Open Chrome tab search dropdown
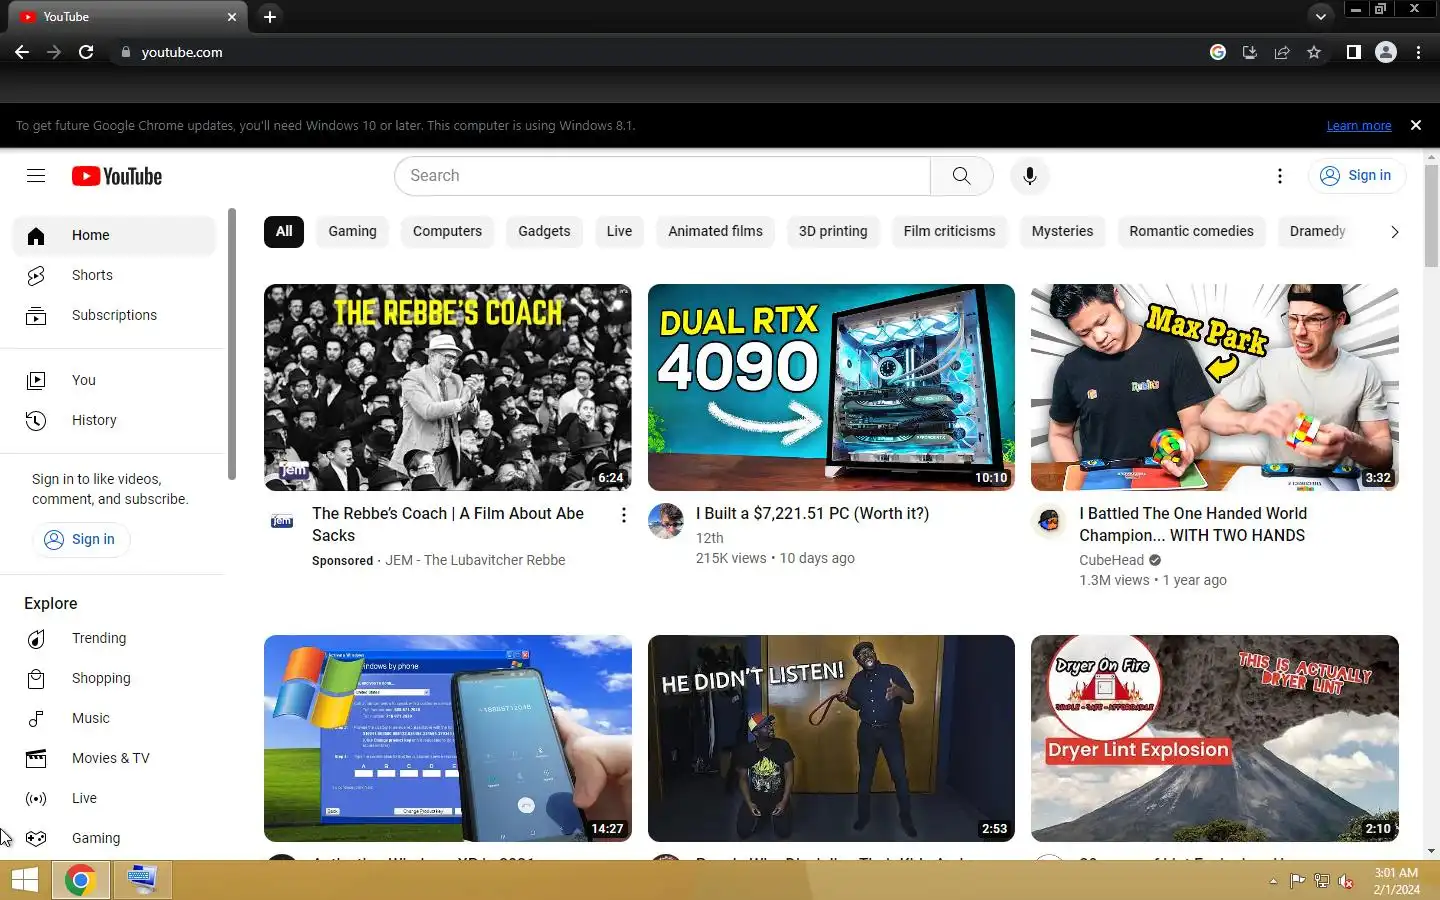 click(x=1321, y=16)
